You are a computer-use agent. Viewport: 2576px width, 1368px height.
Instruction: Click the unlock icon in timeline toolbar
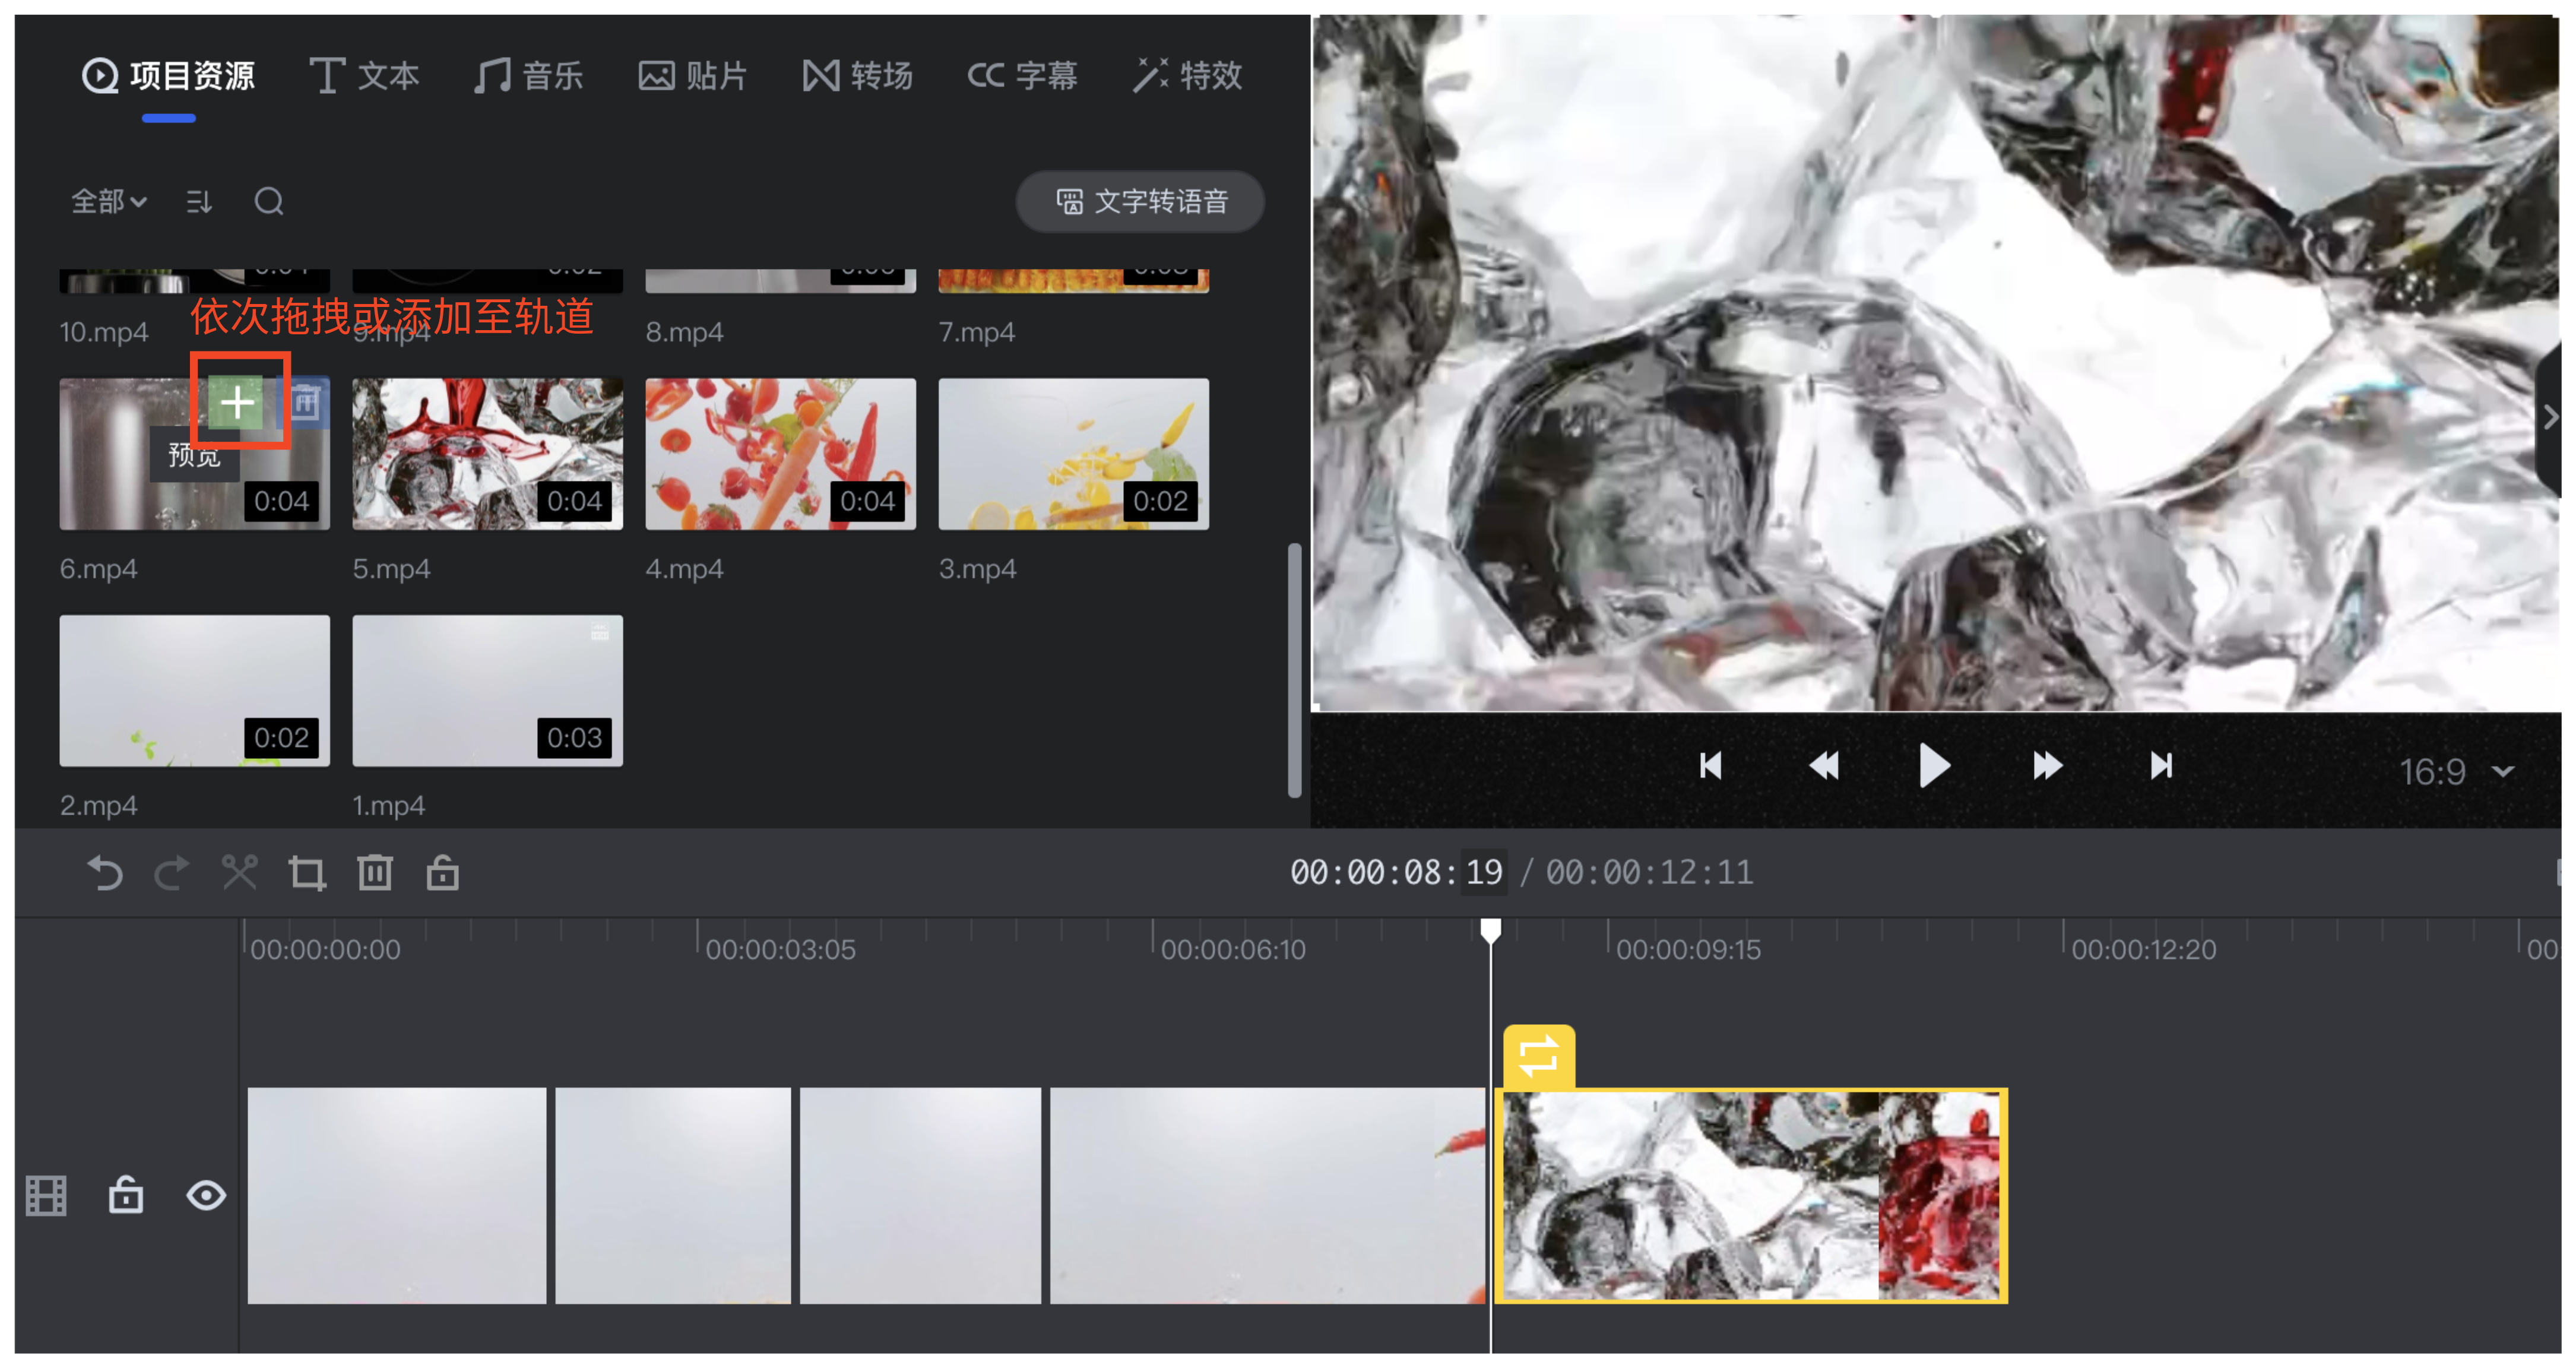coord(442,873)
